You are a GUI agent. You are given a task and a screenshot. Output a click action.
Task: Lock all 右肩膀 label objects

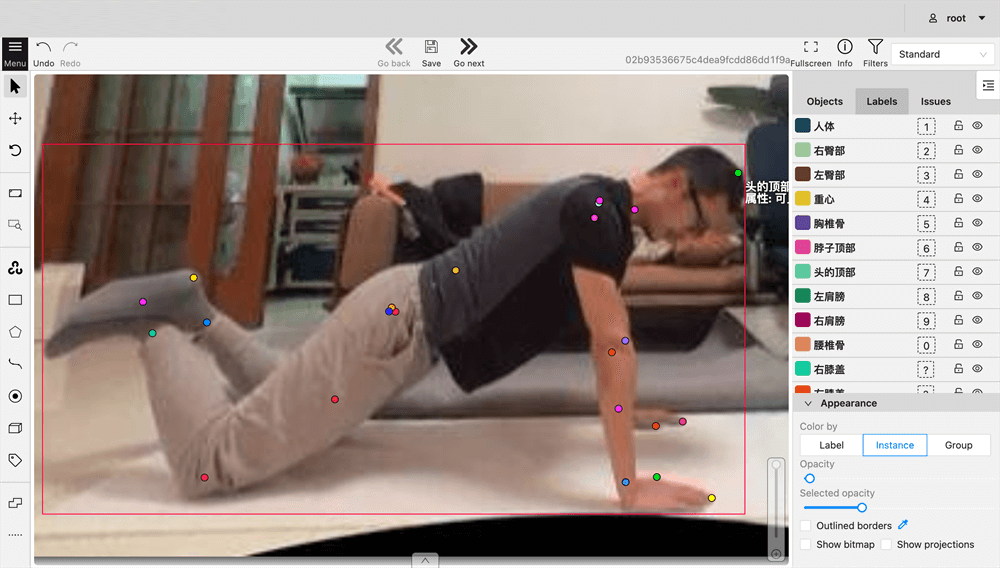[958, 320]
